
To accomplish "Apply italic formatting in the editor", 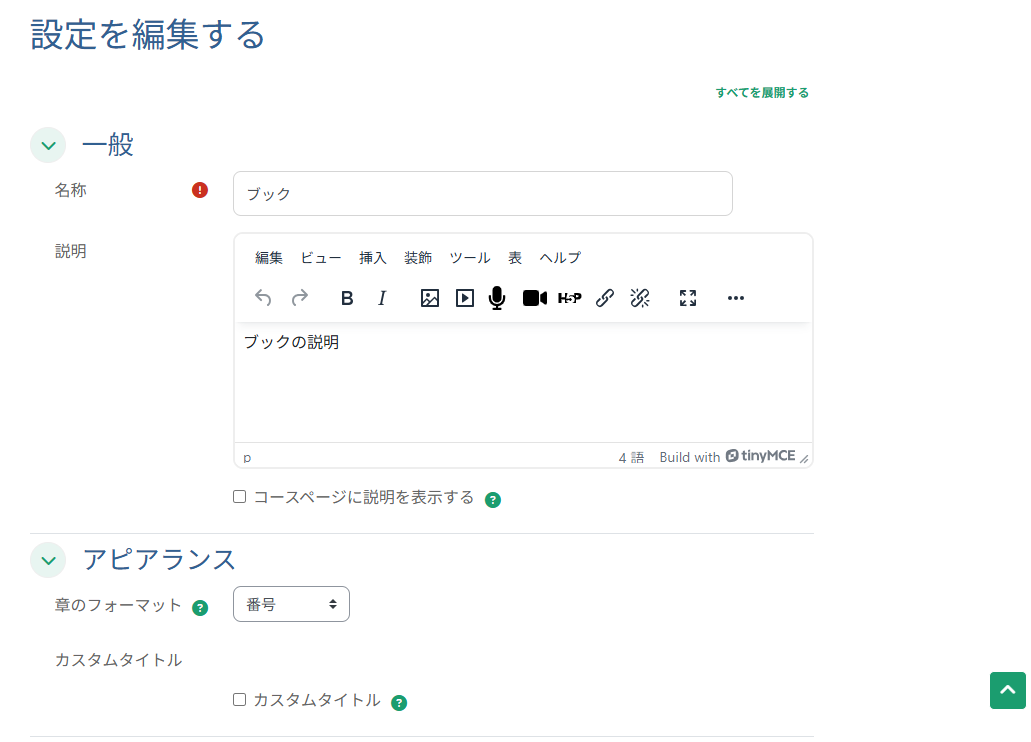I will point(383,298).
